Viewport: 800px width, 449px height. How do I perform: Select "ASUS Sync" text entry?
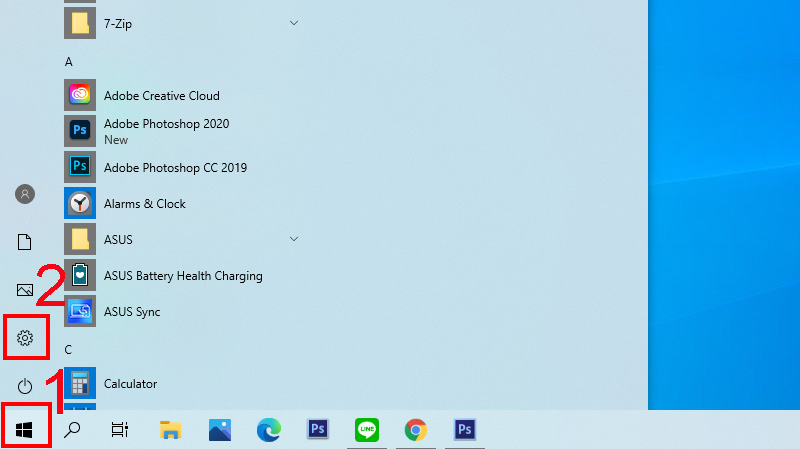(x=132, y=312)
